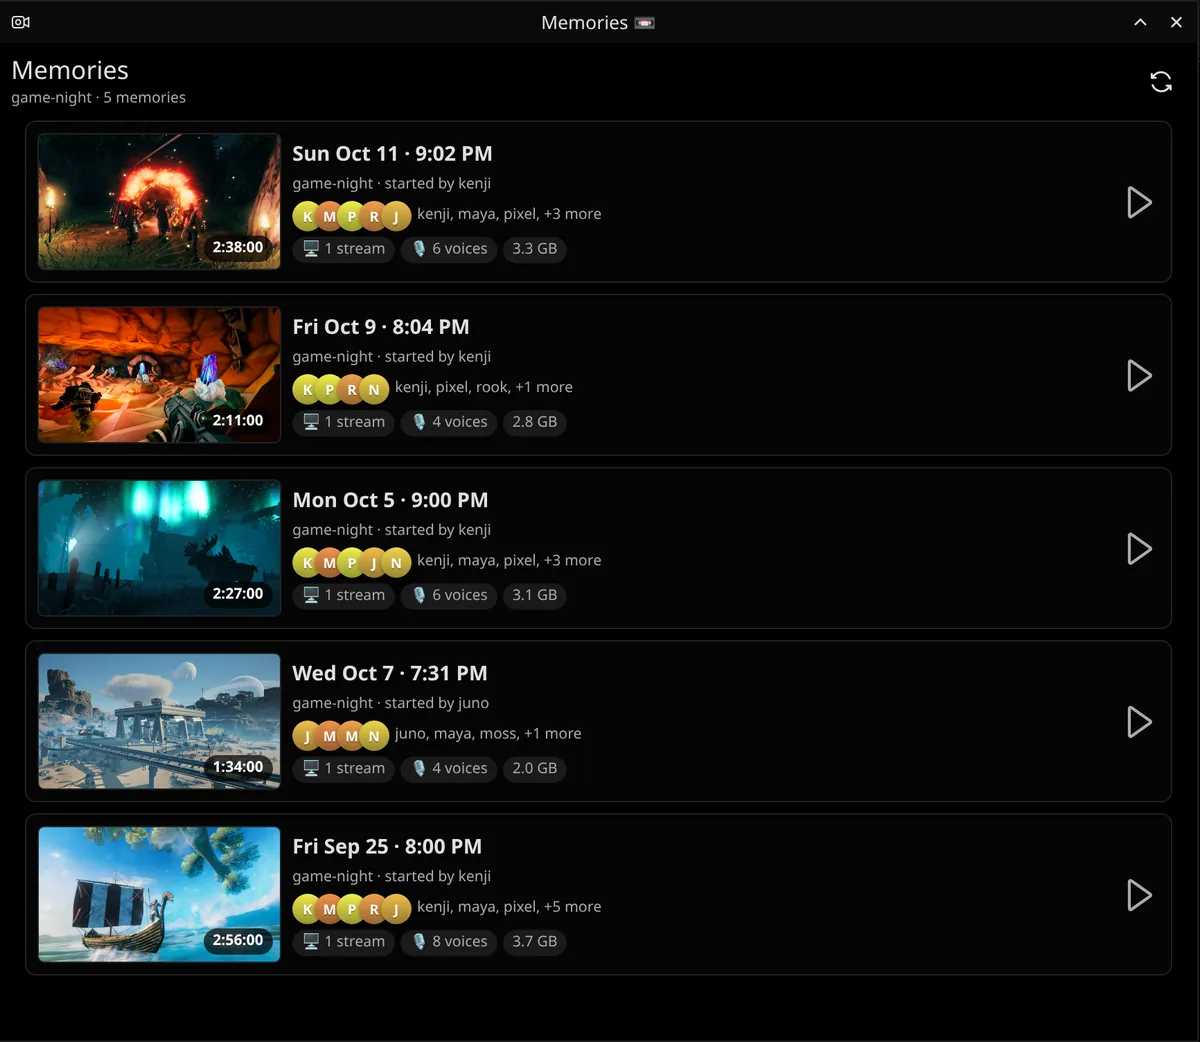Click the Memories page heading

[70, 70]
